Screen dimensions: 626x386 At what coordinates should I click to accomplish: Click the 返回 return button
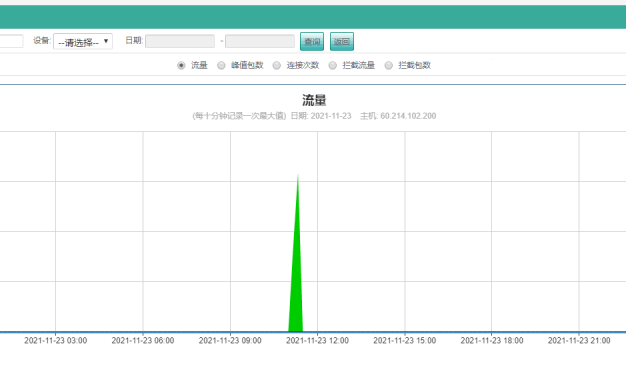point(342,42)
